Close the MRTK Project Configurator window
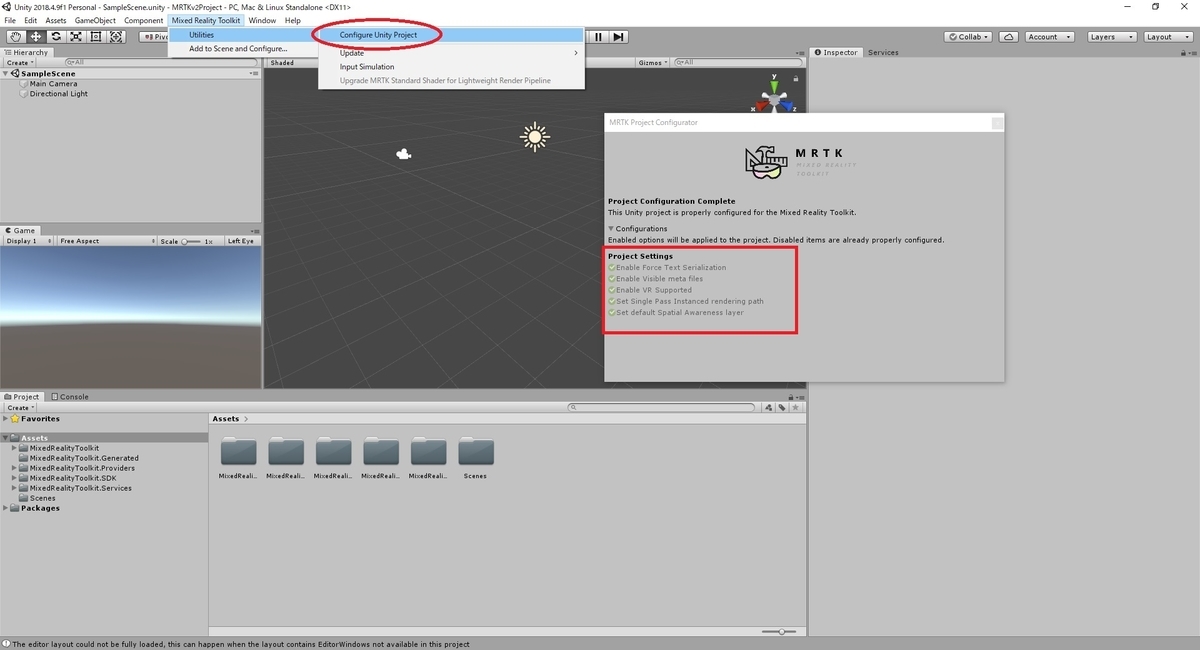 pyautogui.click(x=997, y=123)
